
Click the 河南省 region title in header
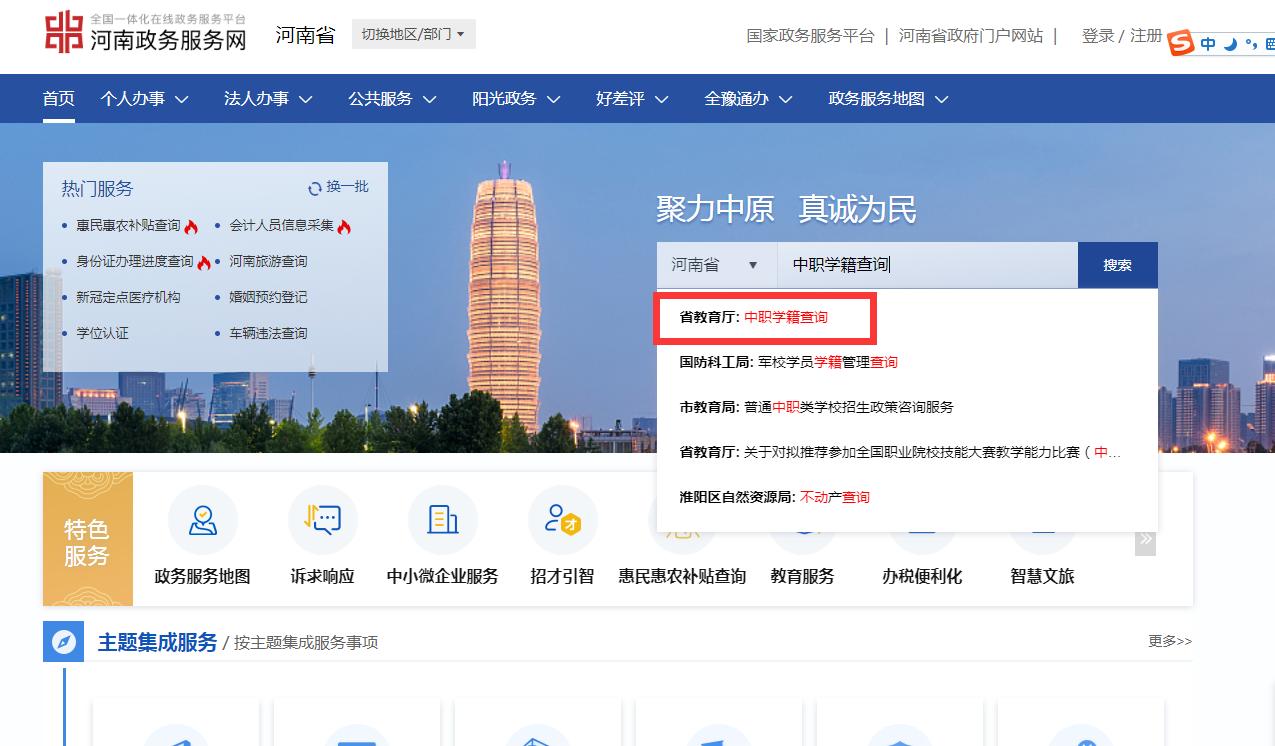(x=305, y=35)
